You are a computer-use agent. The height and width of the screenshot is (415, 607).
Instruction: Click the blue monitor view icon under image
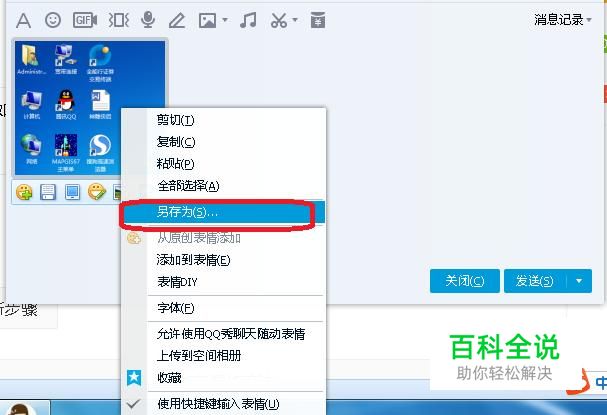click(x=72, y=192)
